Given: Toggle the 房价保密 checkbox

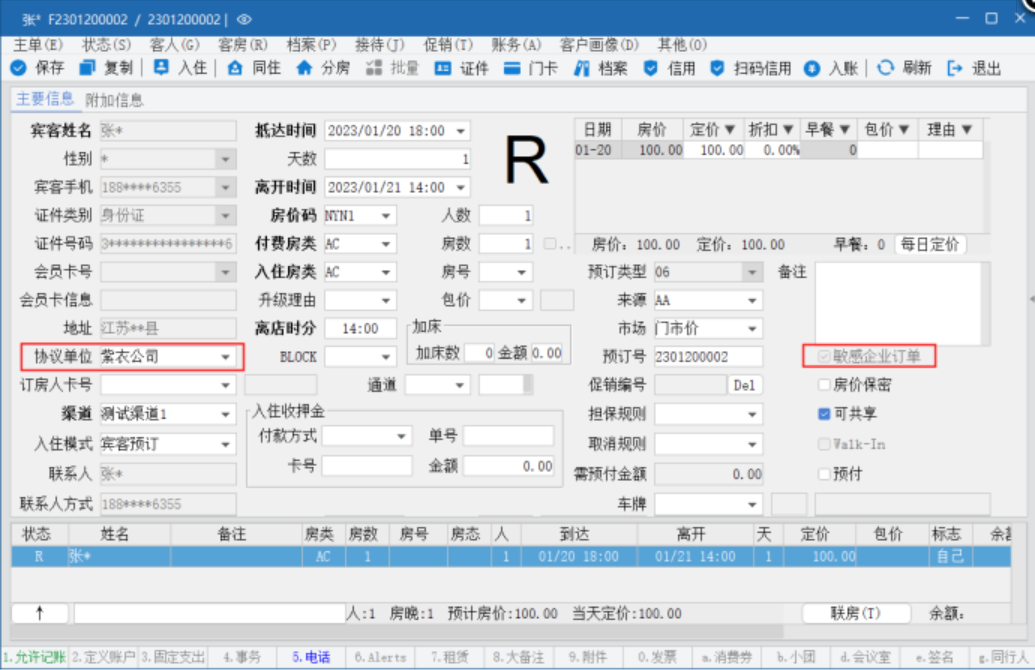Looking at the screenshot, I should click(824, 385).
